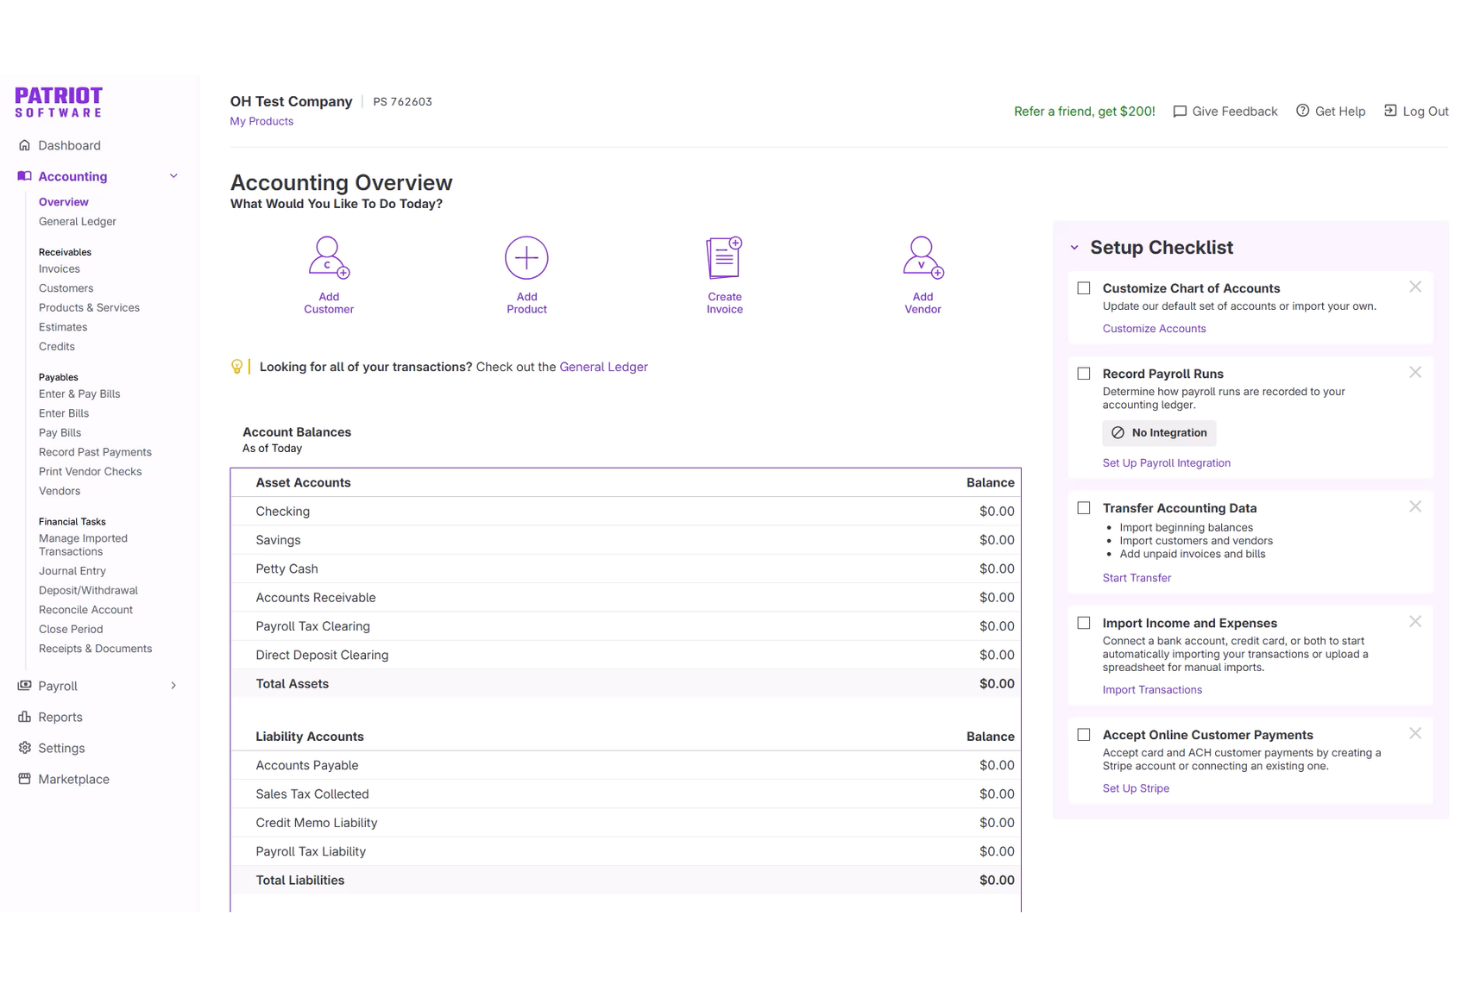The width and height of the screenshot is (1480, 987).
Task: Select the Create Invoice icon
Action: coord(724,257)
